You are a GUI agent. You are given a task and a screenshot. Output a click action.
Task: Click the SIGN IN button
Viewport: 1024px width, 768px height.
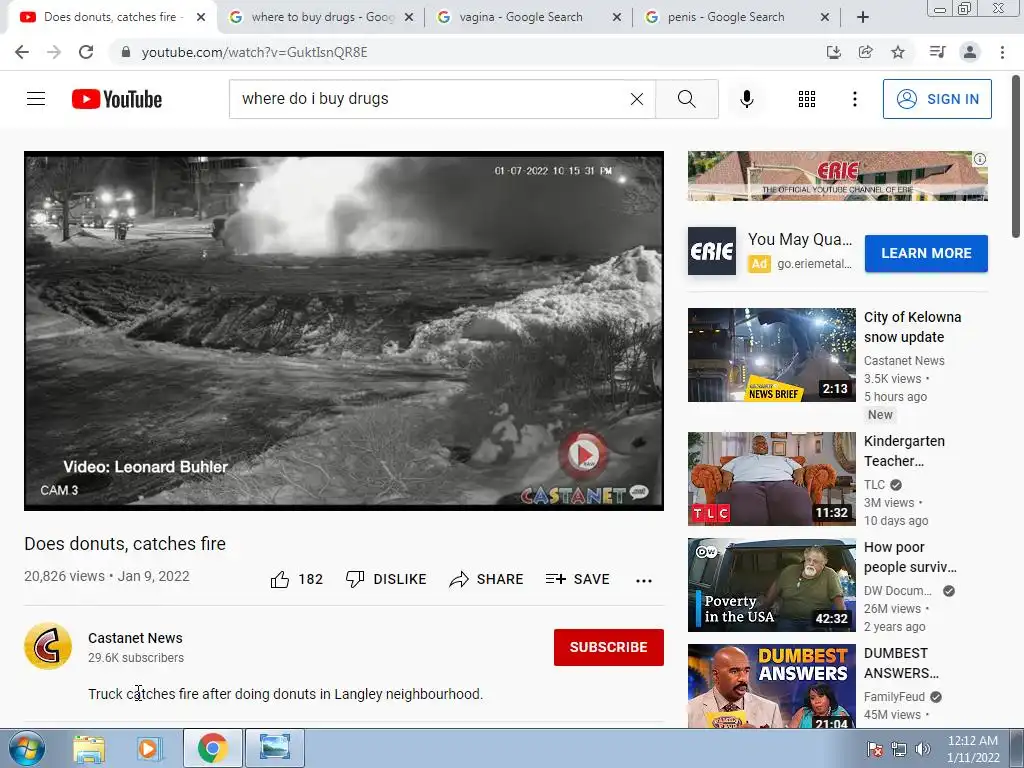pyautogui.click(x=937, y=99)
